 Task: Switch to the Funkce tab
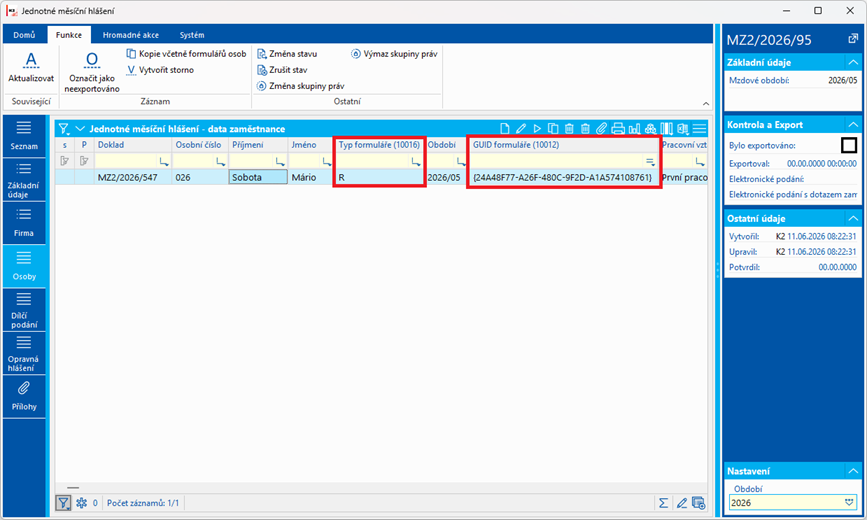(x=69, y=35)
